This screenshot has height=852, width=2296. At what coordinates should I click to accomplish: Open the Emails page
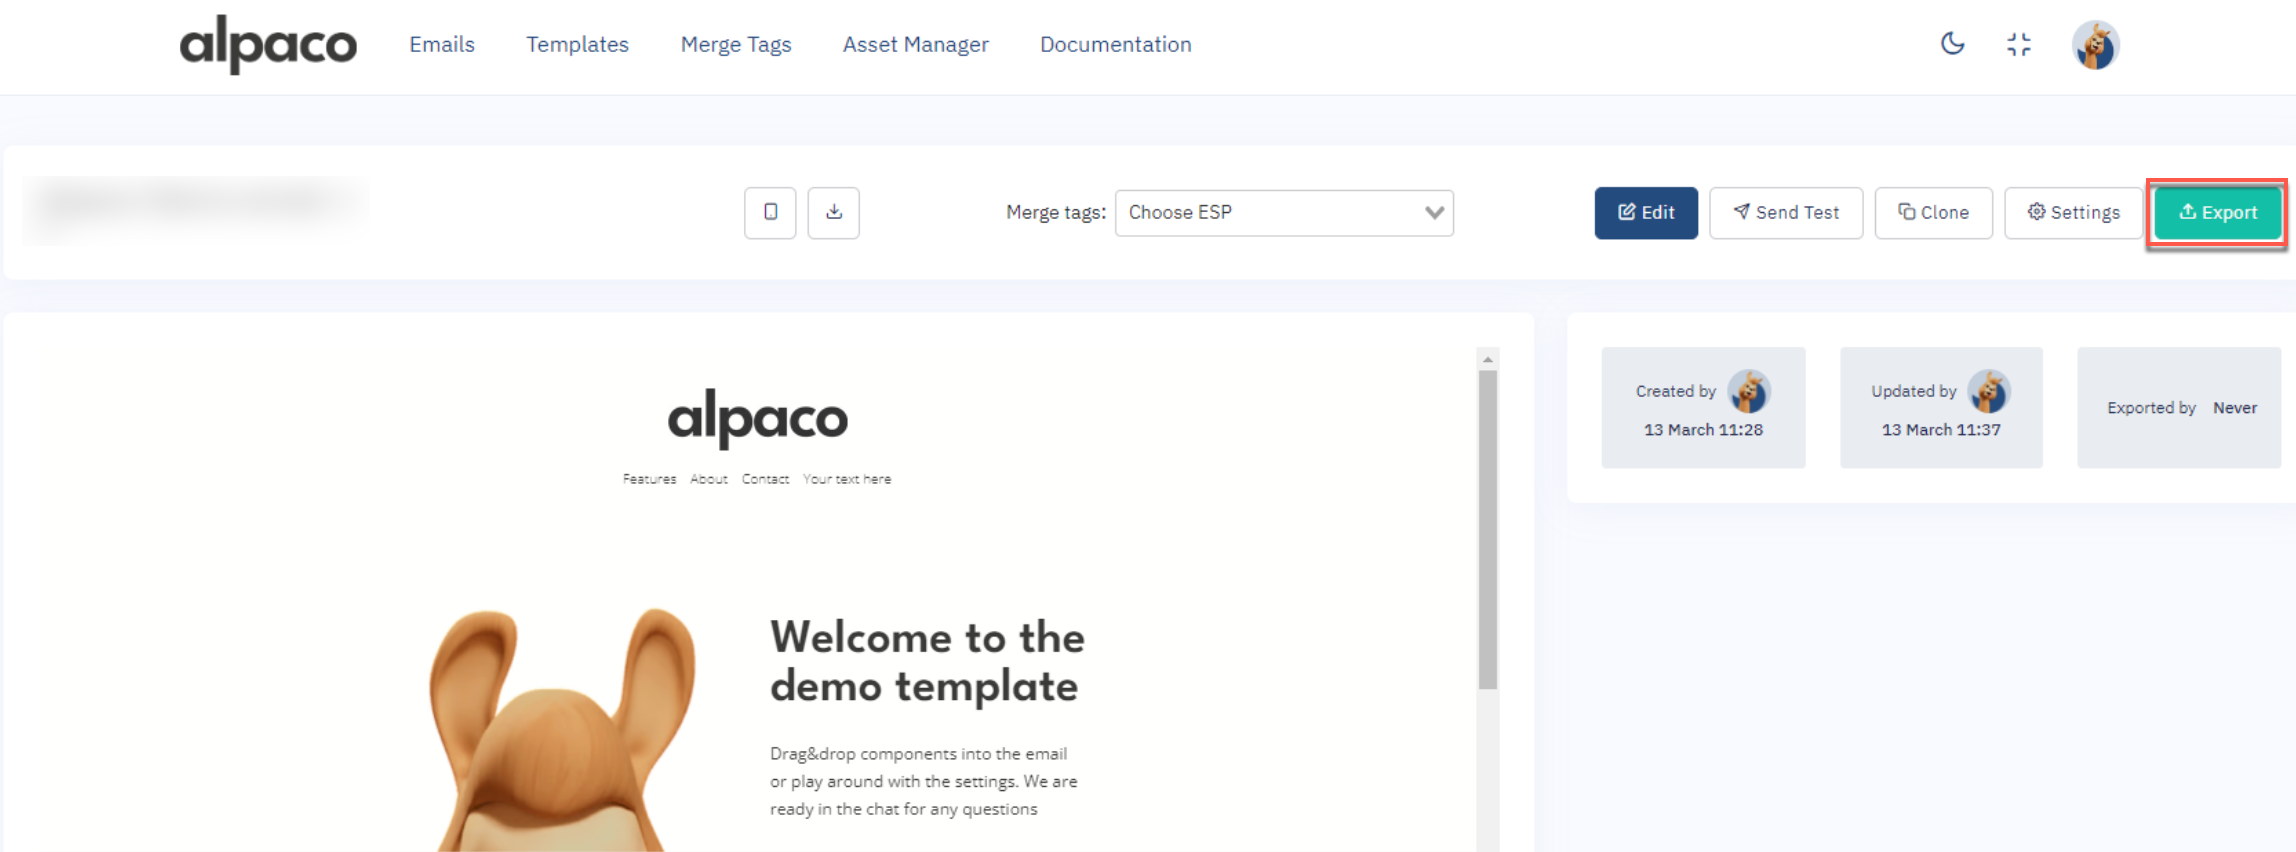[442, 44]
